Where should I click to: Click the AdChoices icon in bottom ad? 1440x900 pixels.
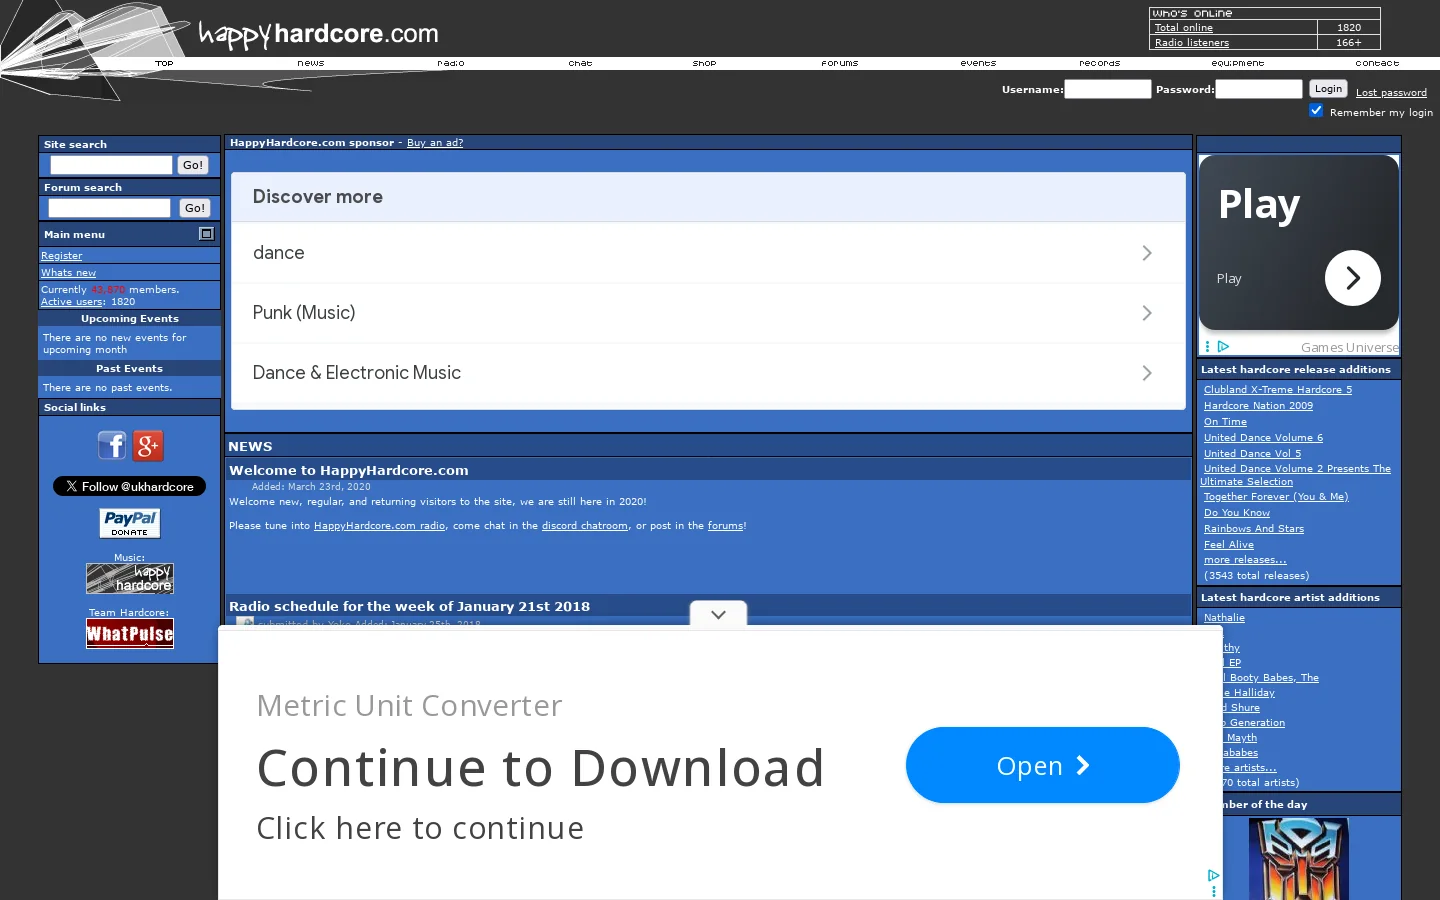(1213, 875)
